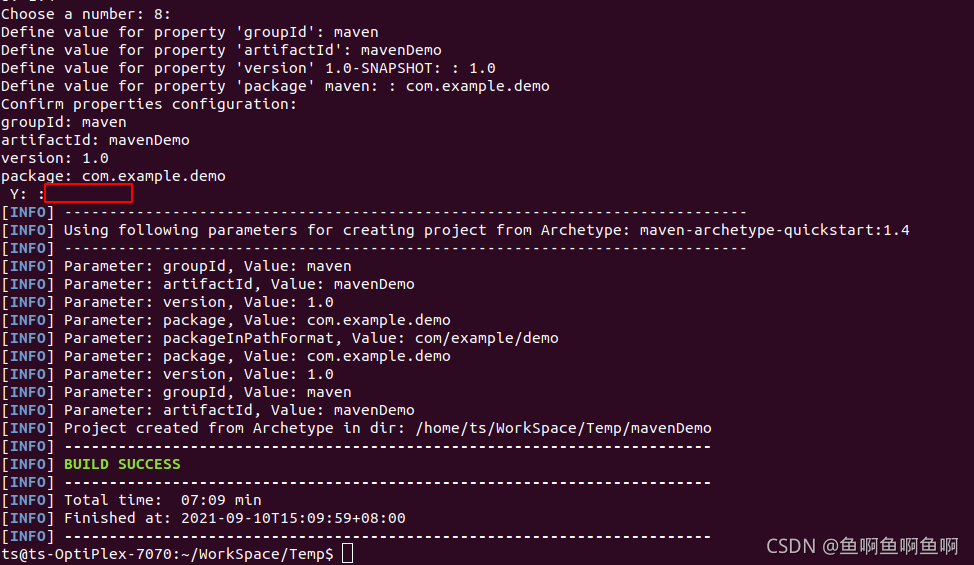Viewport: 974px width, 565px height.
Task: Click the CSDN watermark text
Action: [x=862, y=546]
